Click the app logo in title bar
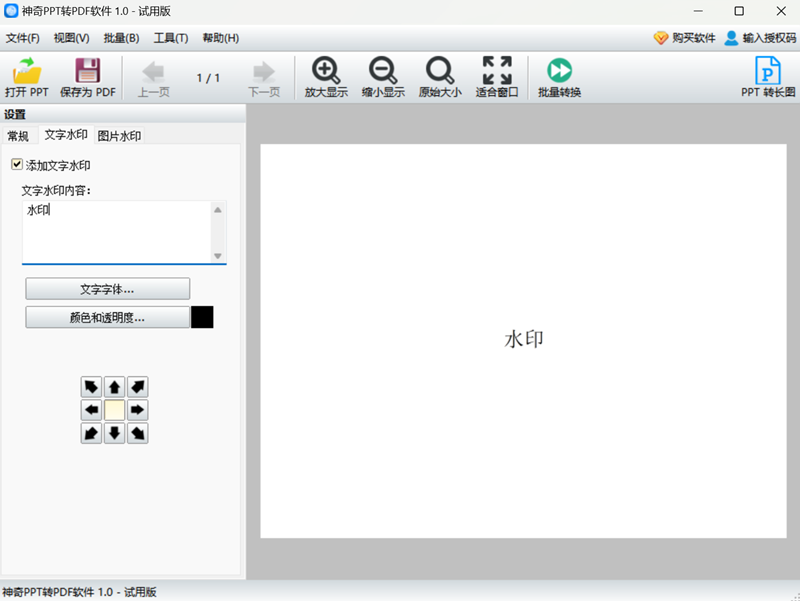 pyautogui.click(x=11, y=11)
